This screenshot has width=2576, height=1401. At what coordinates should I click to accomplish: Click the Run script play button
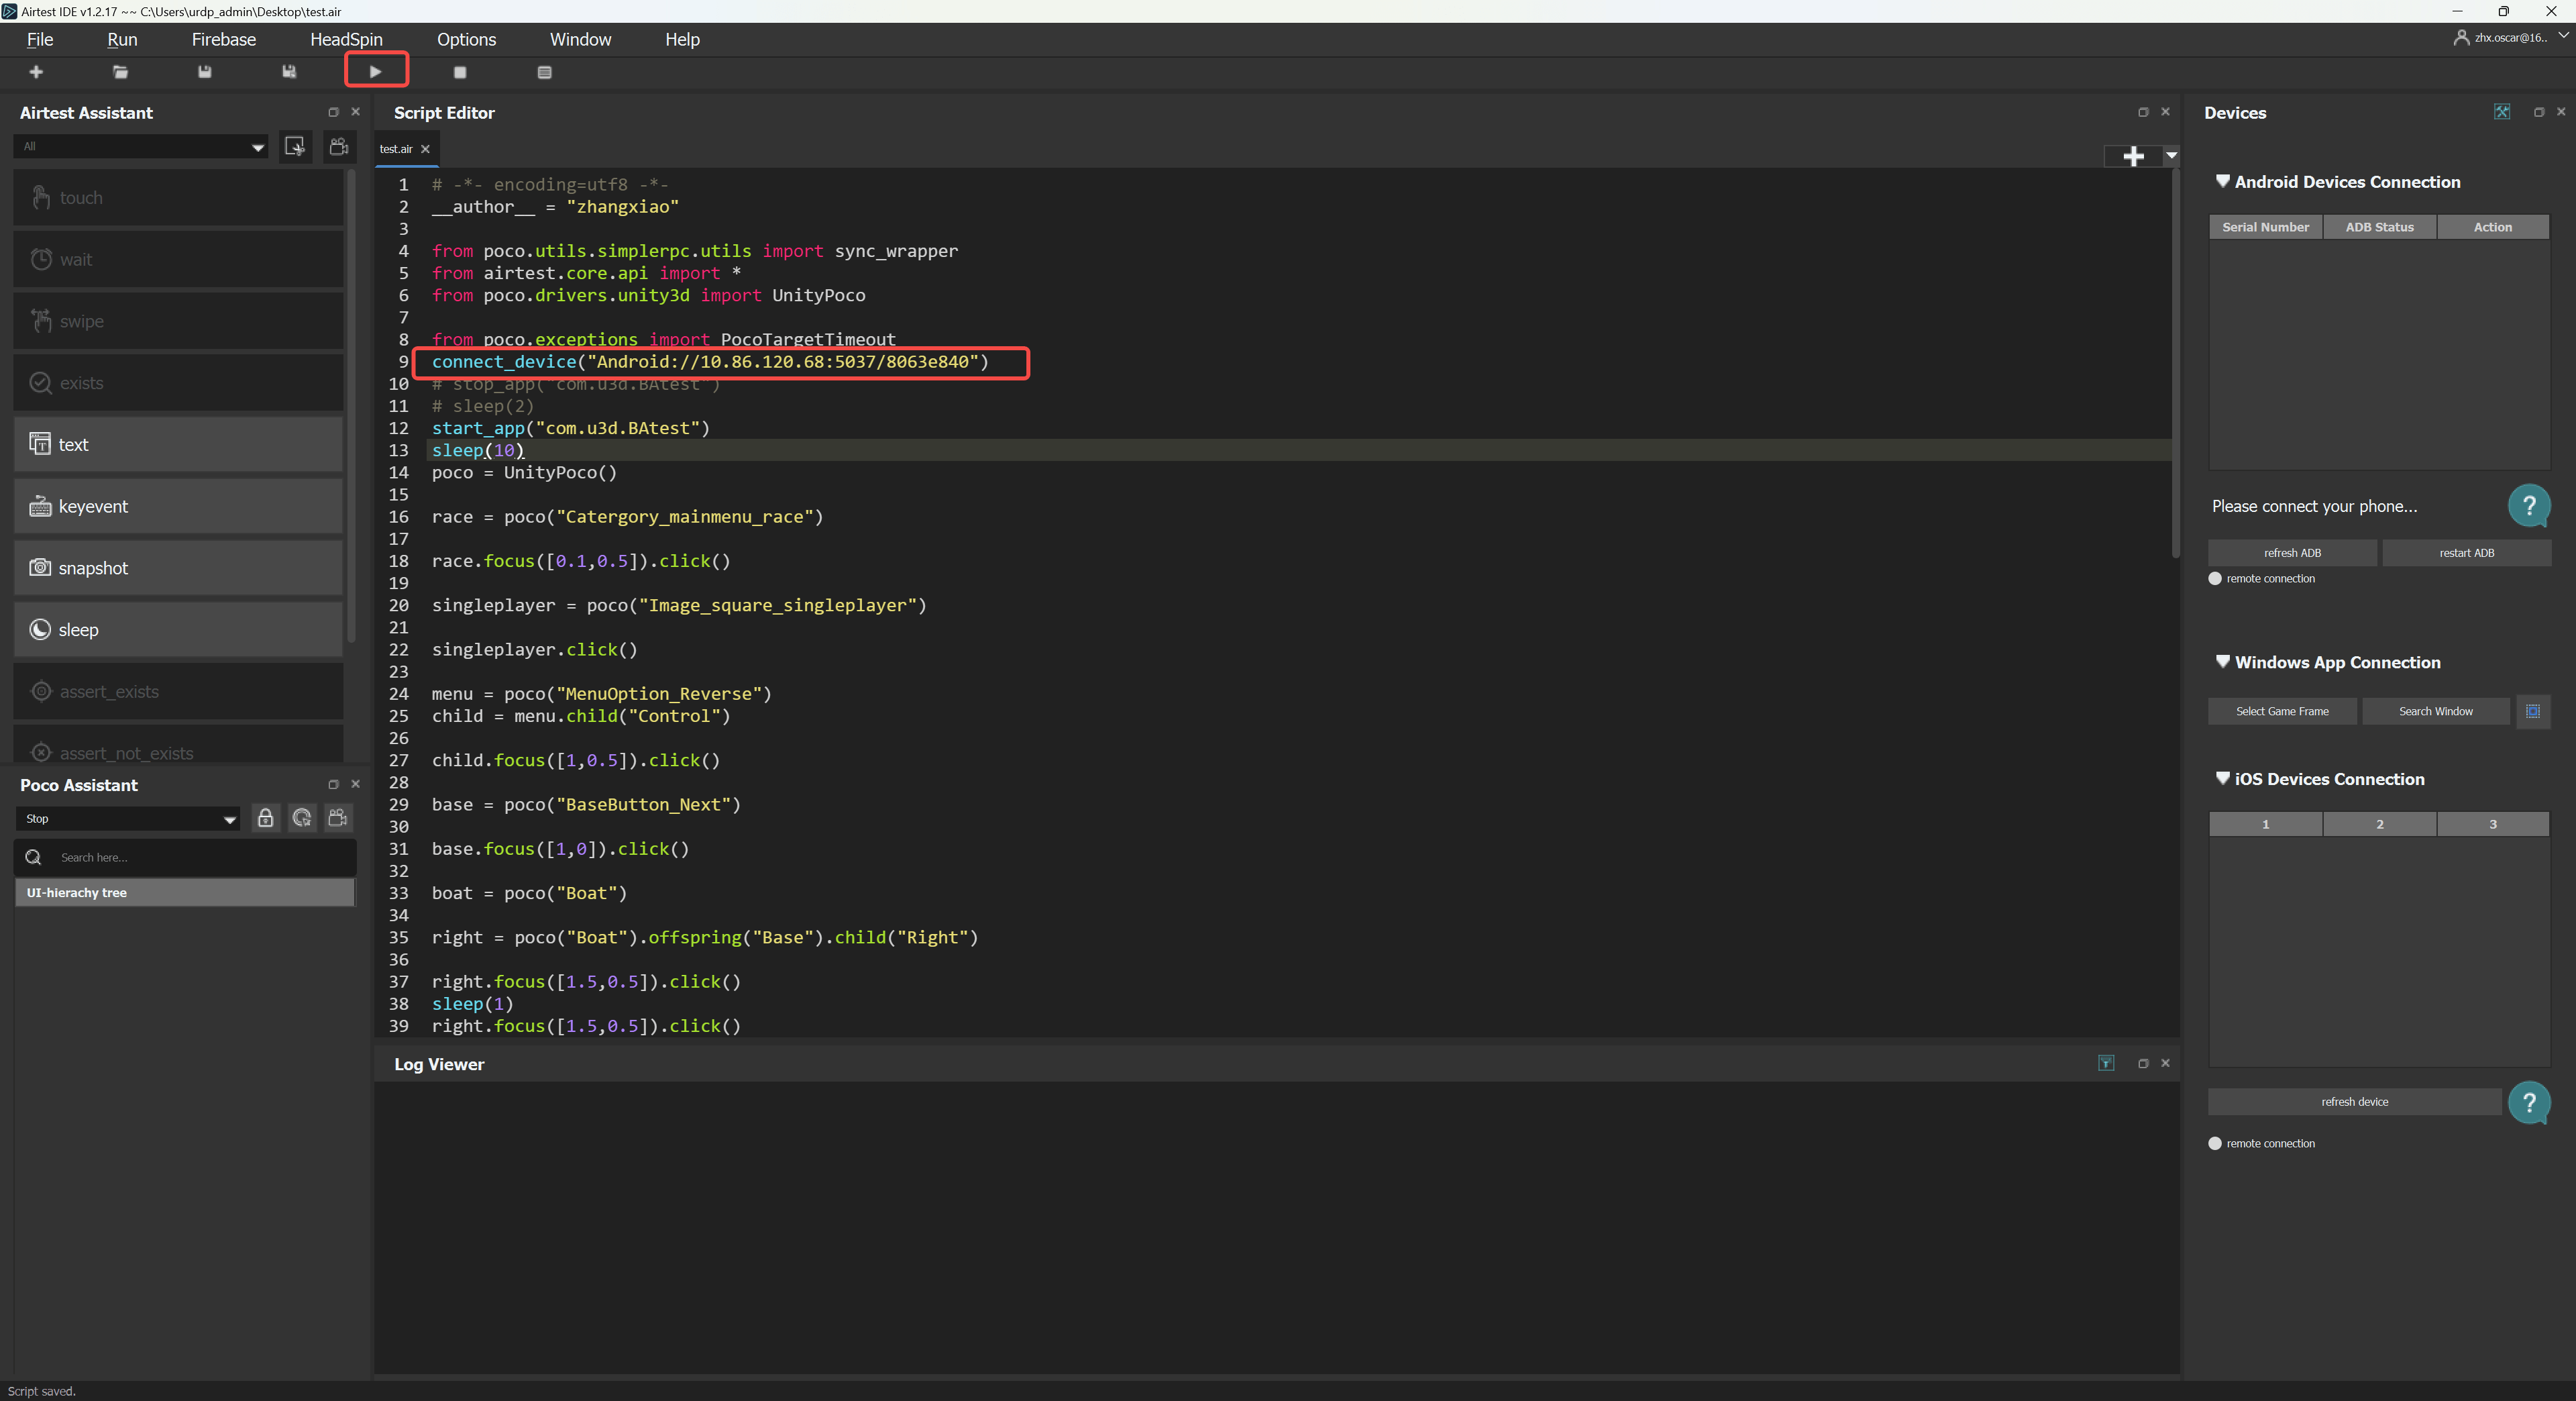pyautogui.click(x=375, y=72)
